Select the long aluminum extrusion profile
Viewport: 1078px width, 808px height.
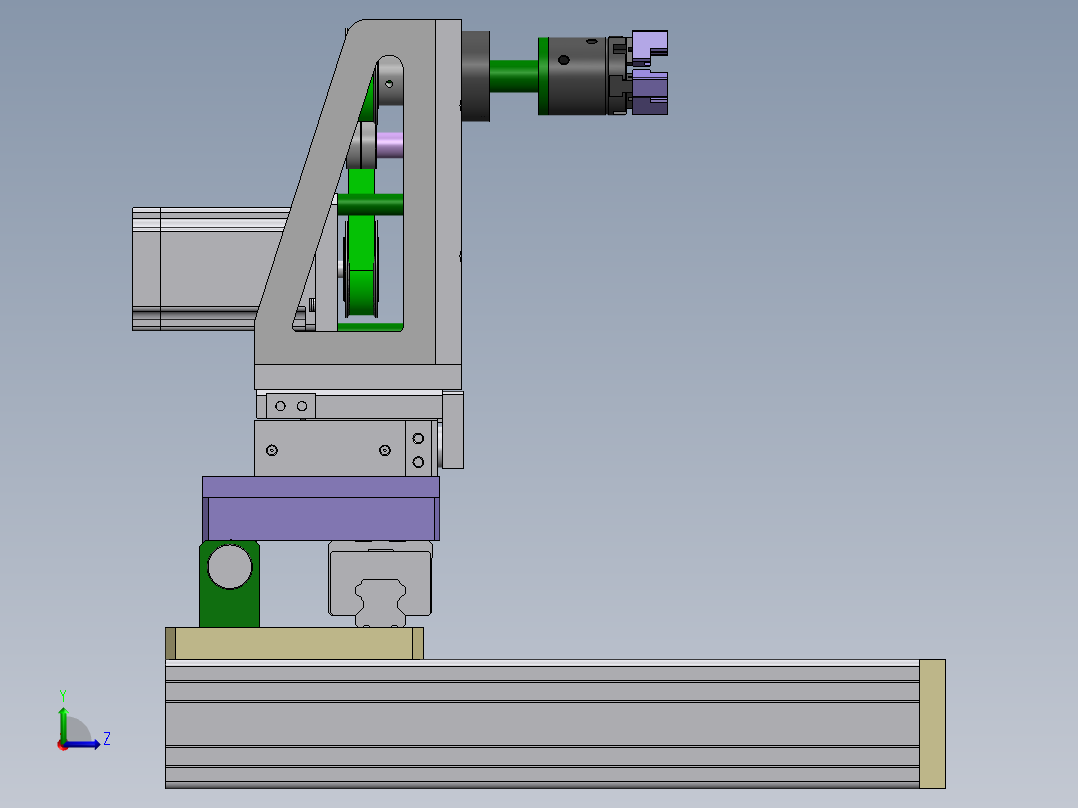pos(542,724)
